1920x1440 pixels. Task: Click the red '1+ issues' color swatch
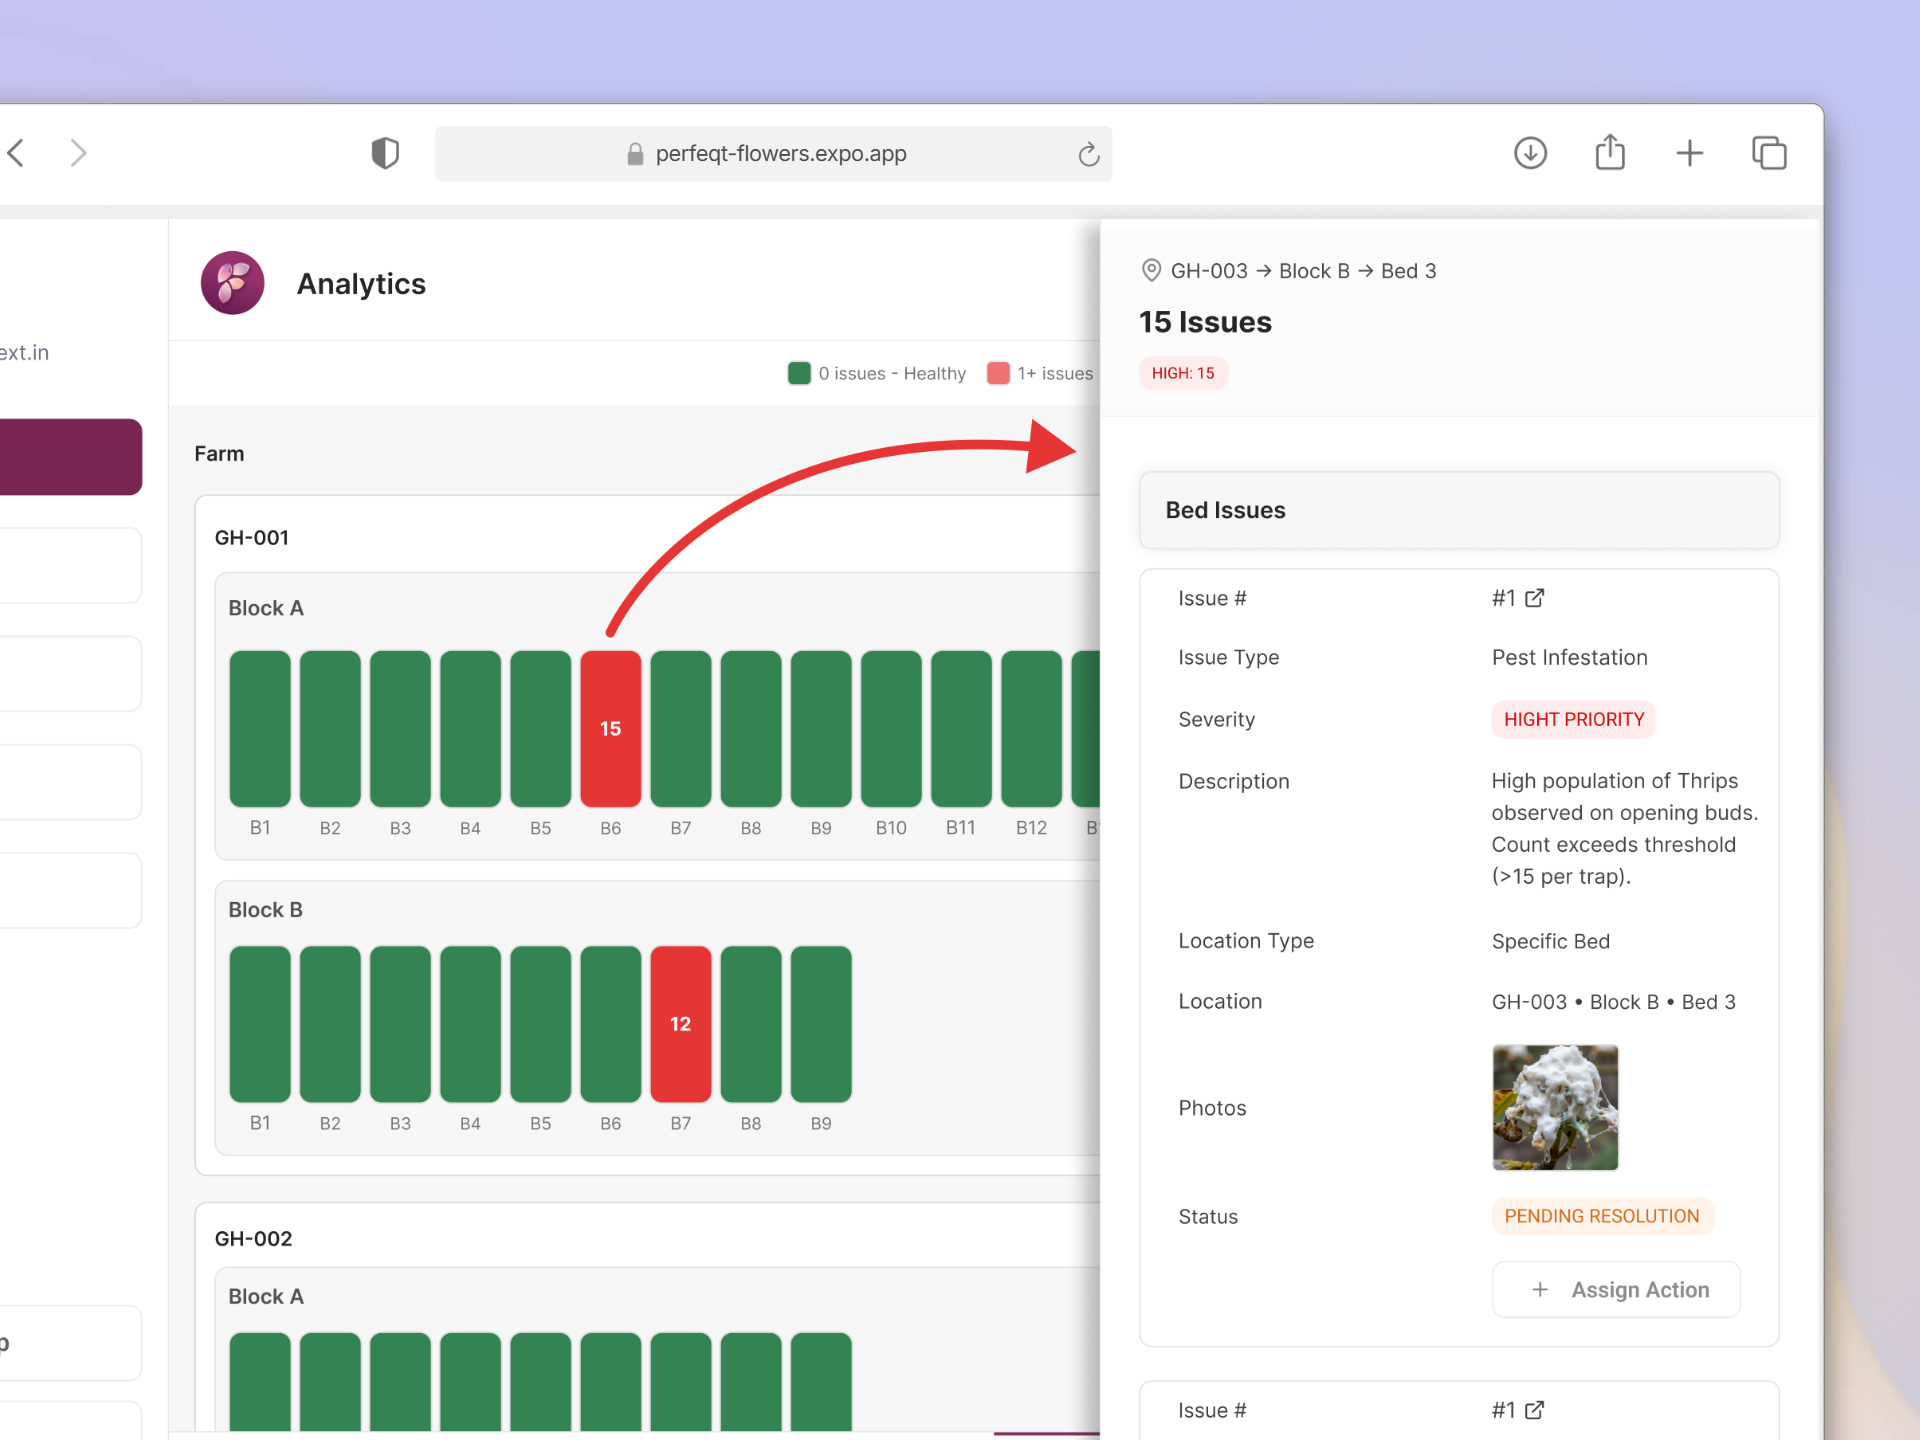[x=998, y=372]
